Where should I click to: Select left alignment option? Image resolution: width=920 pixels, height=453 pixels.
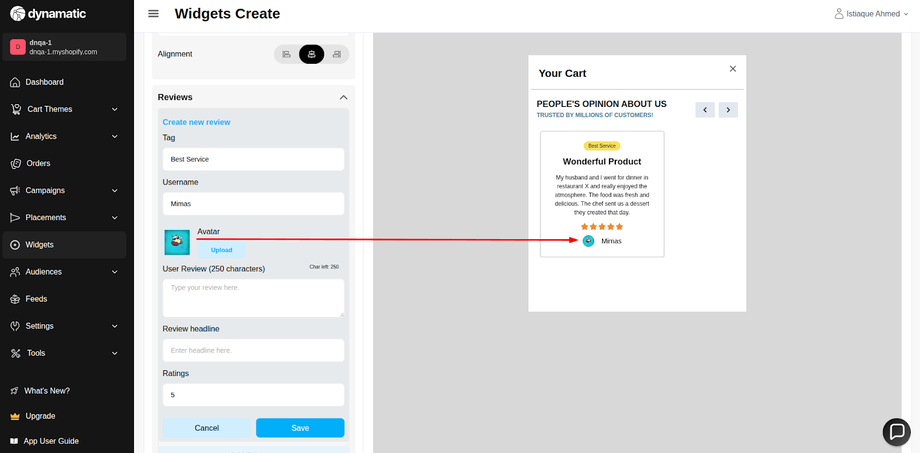tap(286, 54)
